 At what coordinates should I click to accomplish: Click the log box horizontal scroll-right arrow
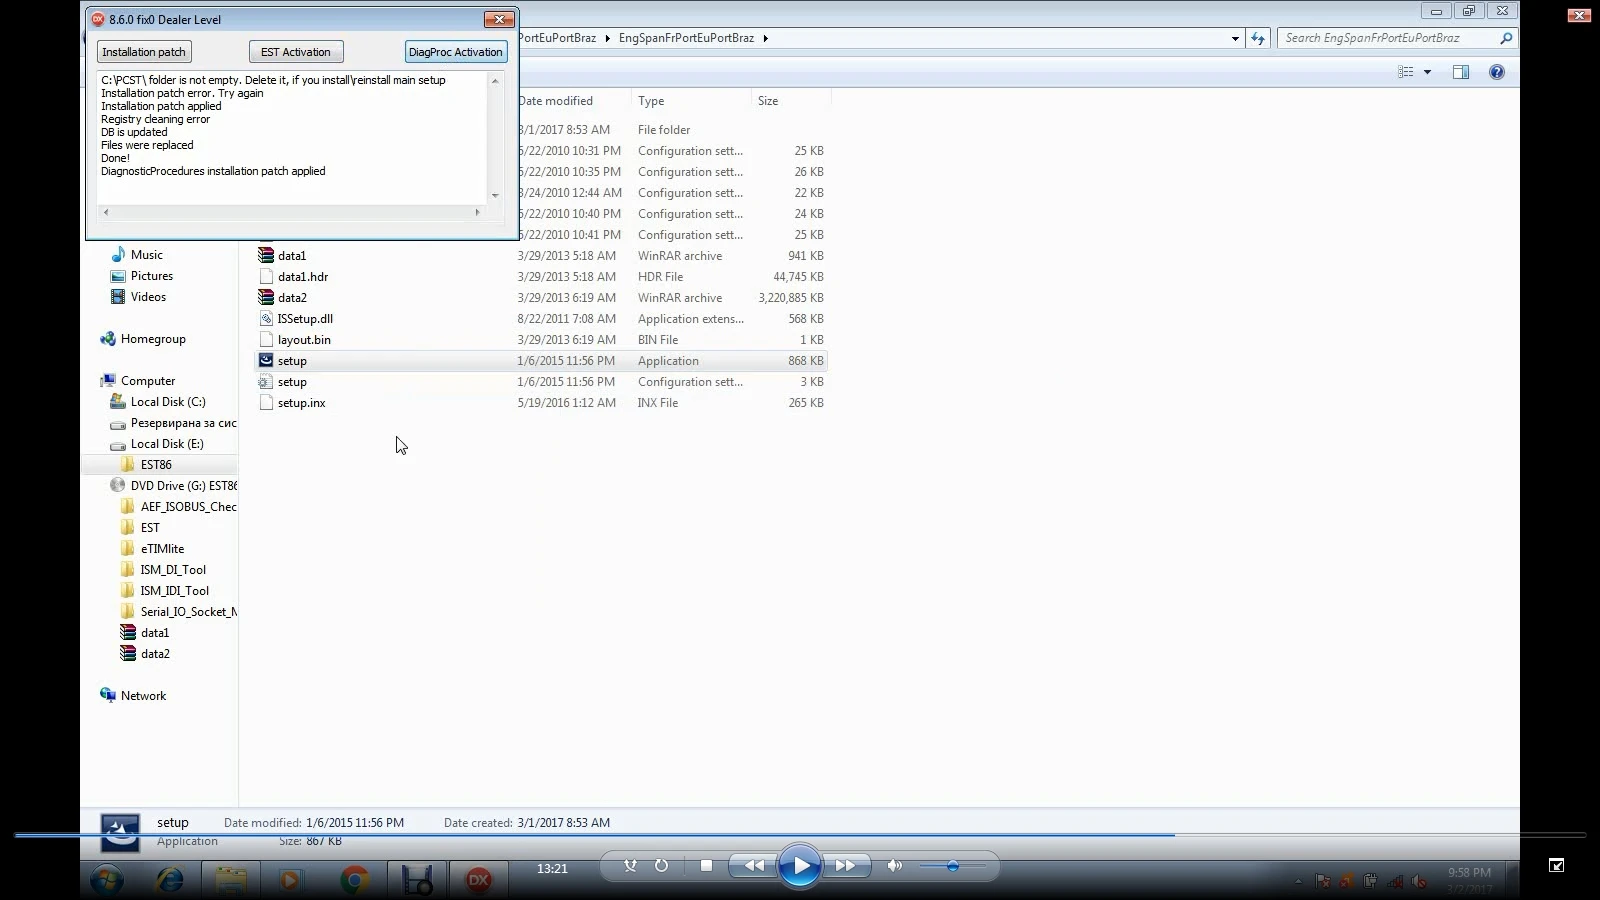[477, 212]
